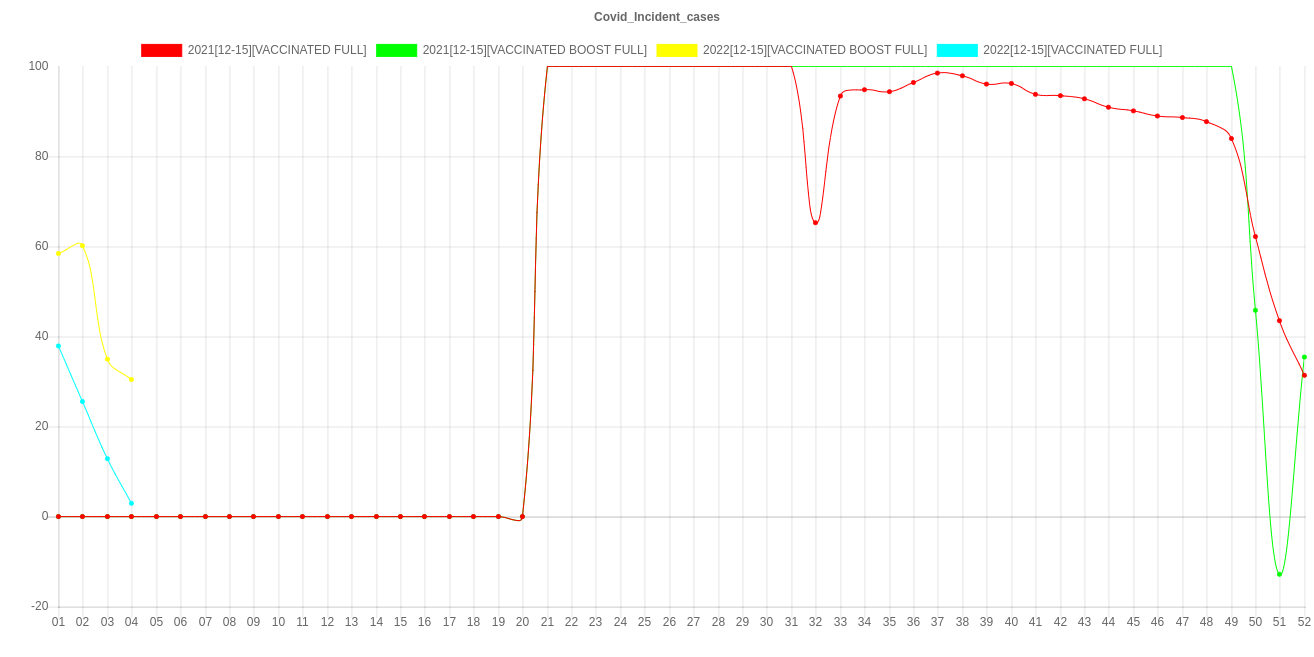
Task: Click the cyan legend color swatch
Action: pos(956,50)
